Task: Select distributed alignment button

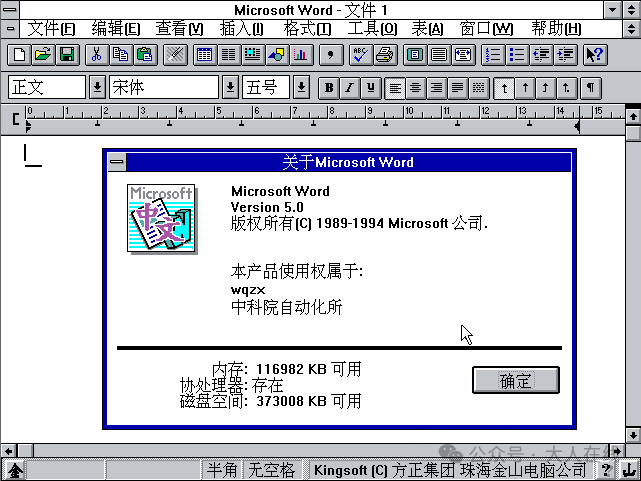Action: [x=478, y=88]
